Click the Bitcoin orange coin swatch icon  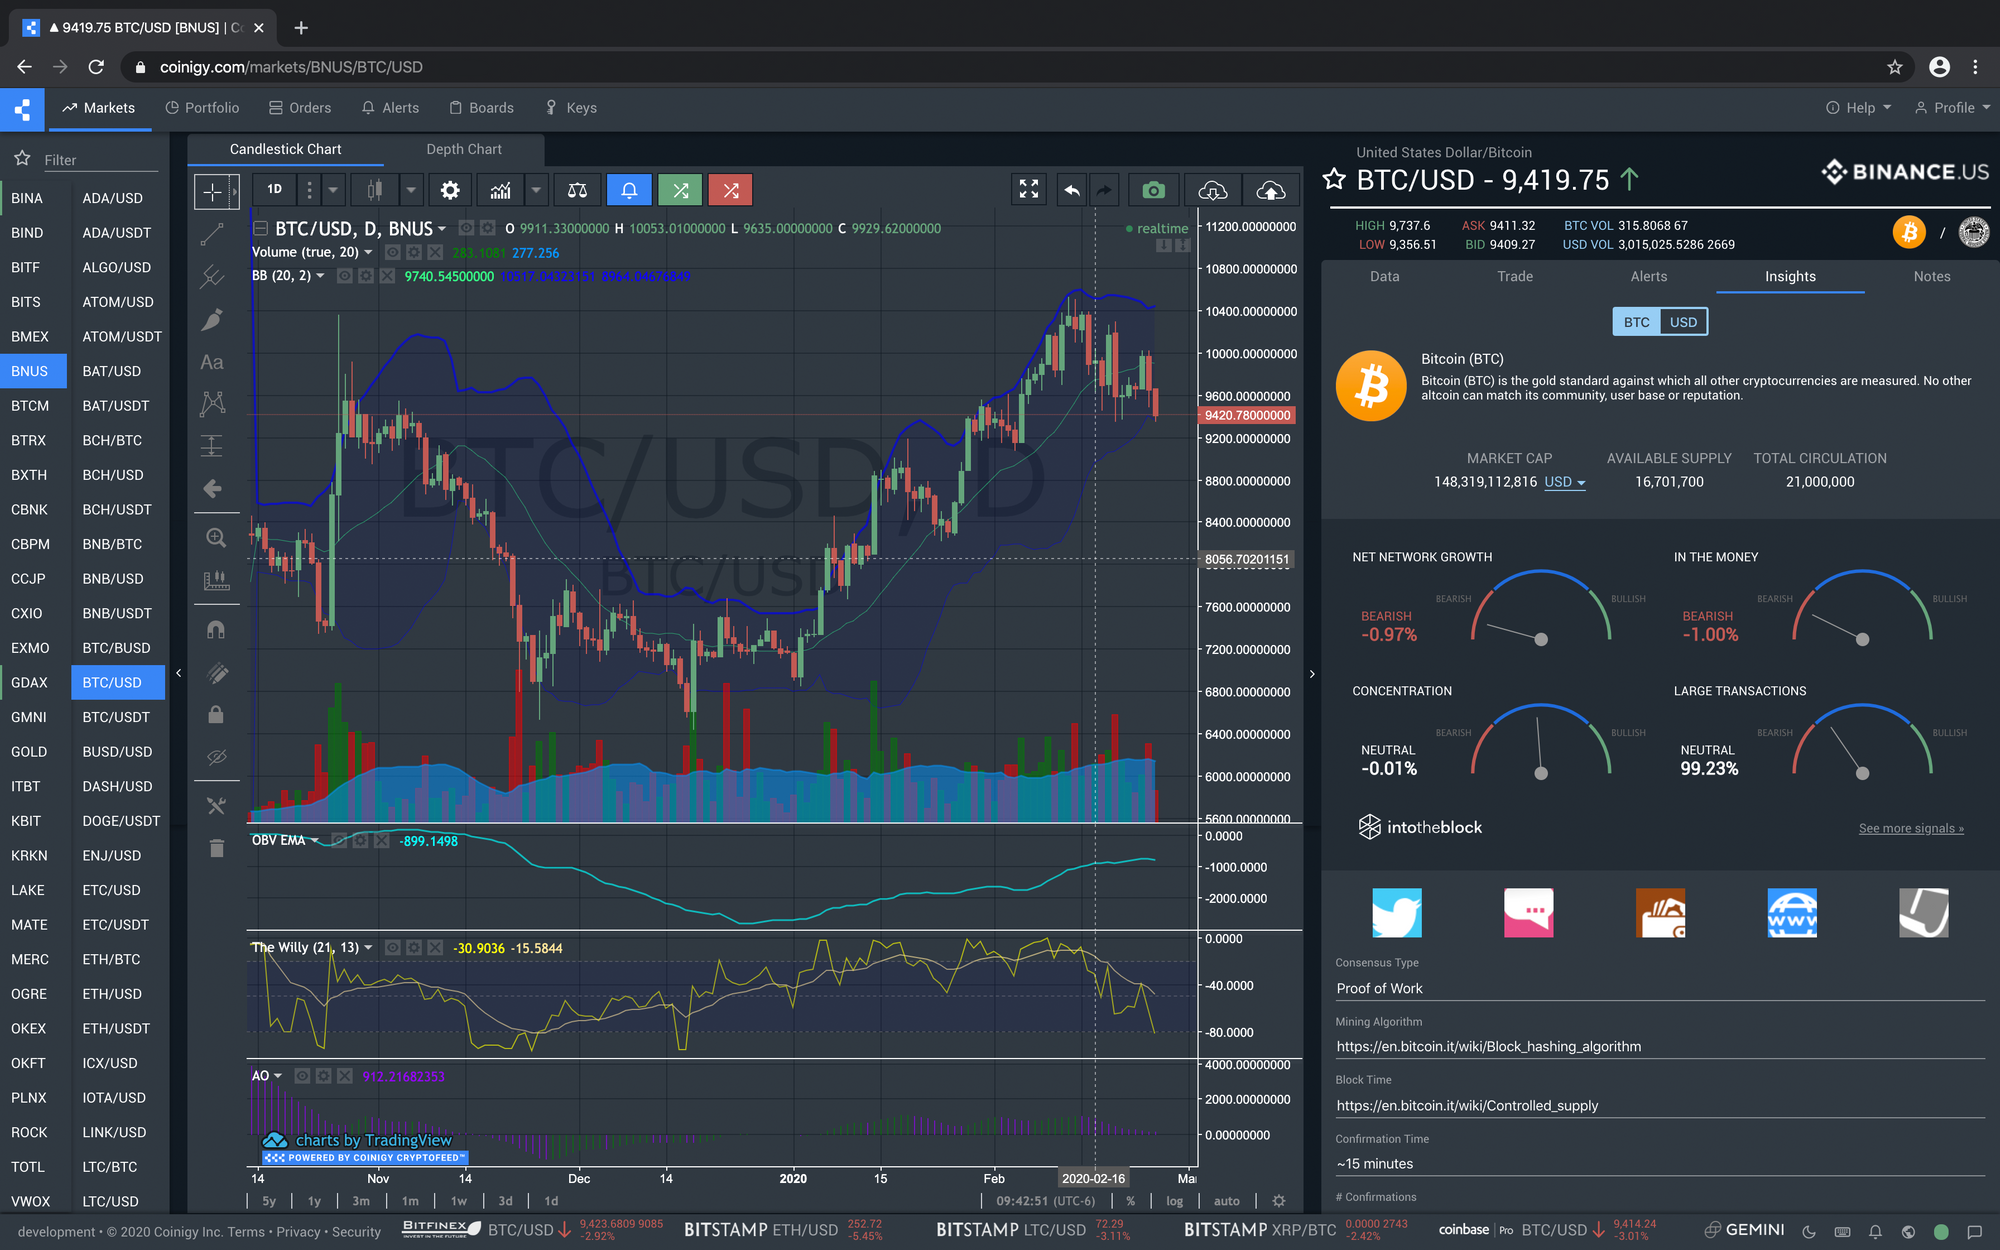pyautogui.click(x=1909, y=232)
